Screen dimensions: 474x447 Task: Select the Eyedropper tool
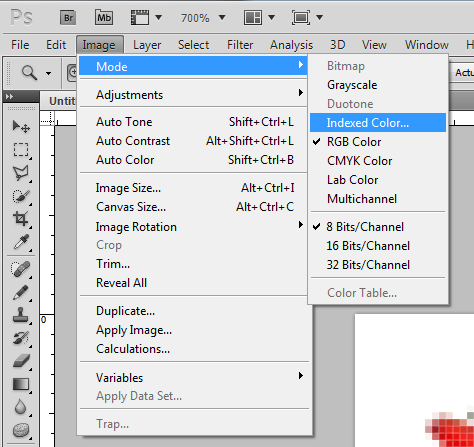21,242
